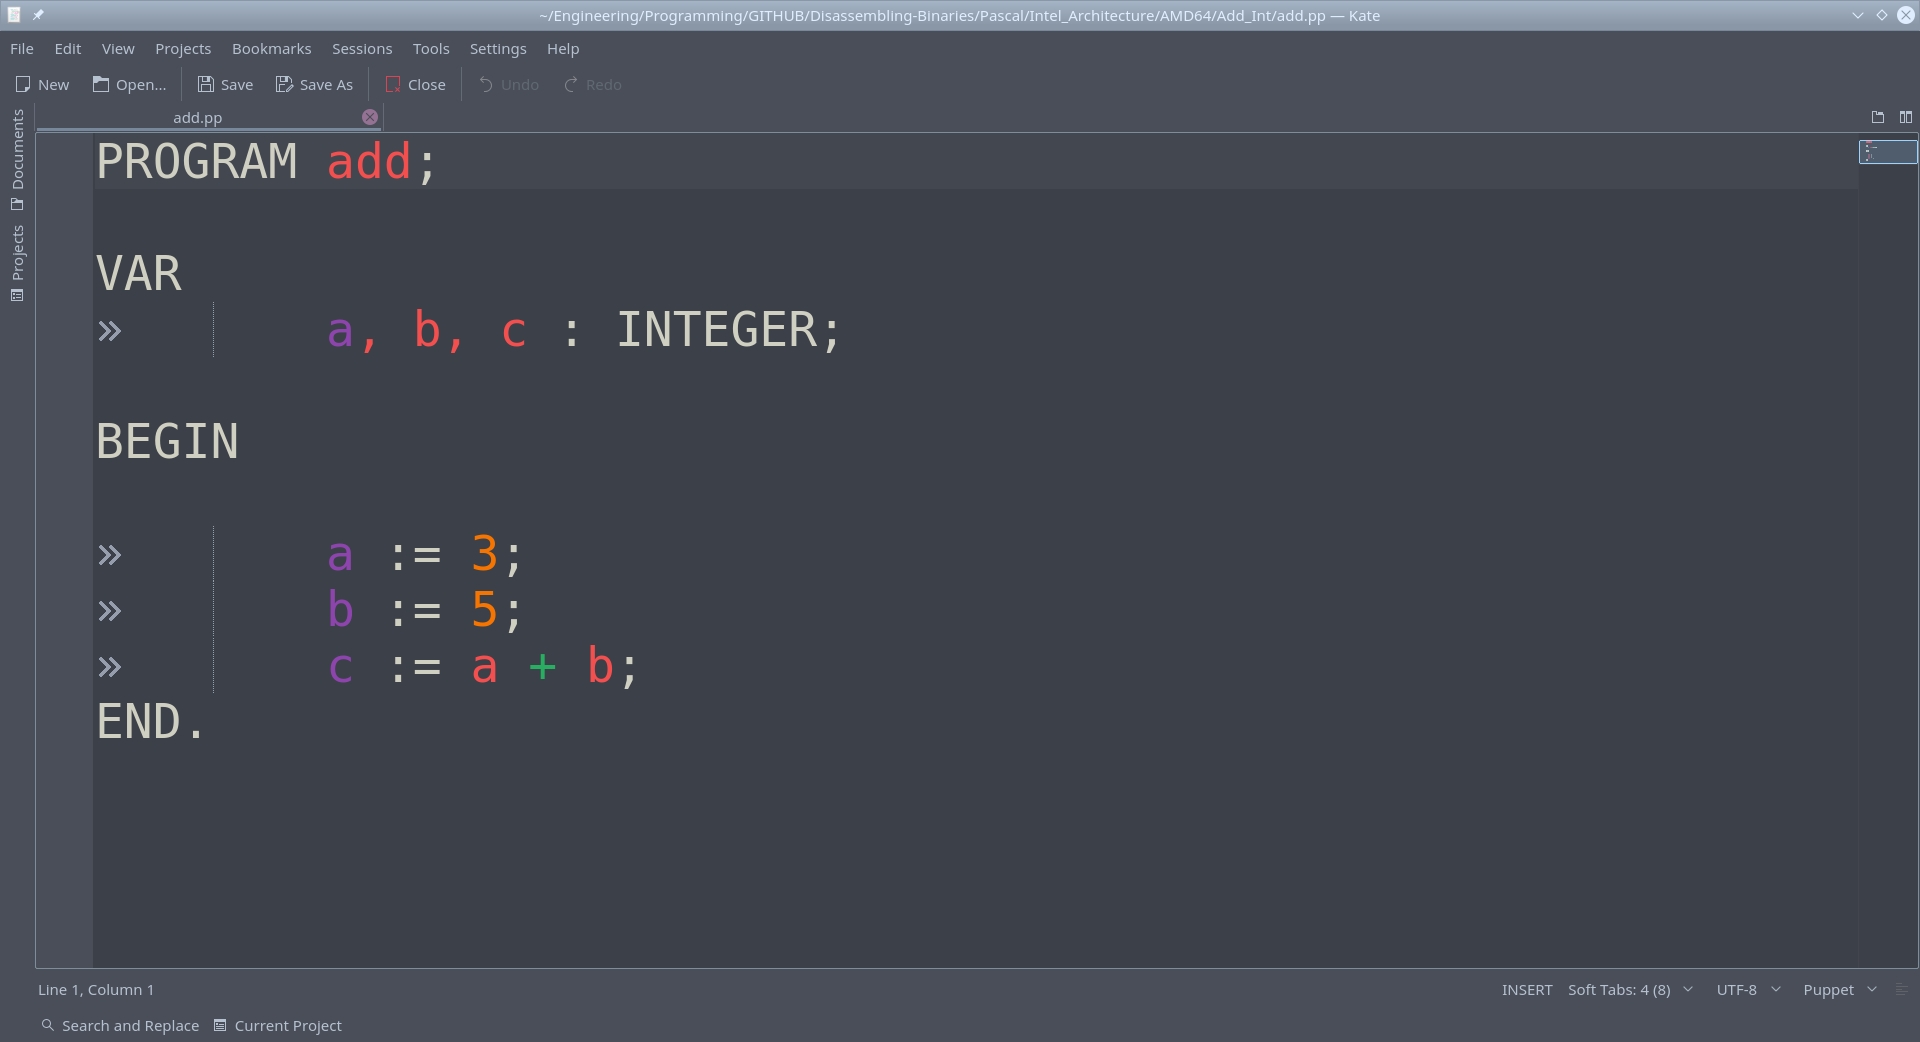Open the Puppet syntax mode dropdown
1920x1042 pixels.
1839,990
